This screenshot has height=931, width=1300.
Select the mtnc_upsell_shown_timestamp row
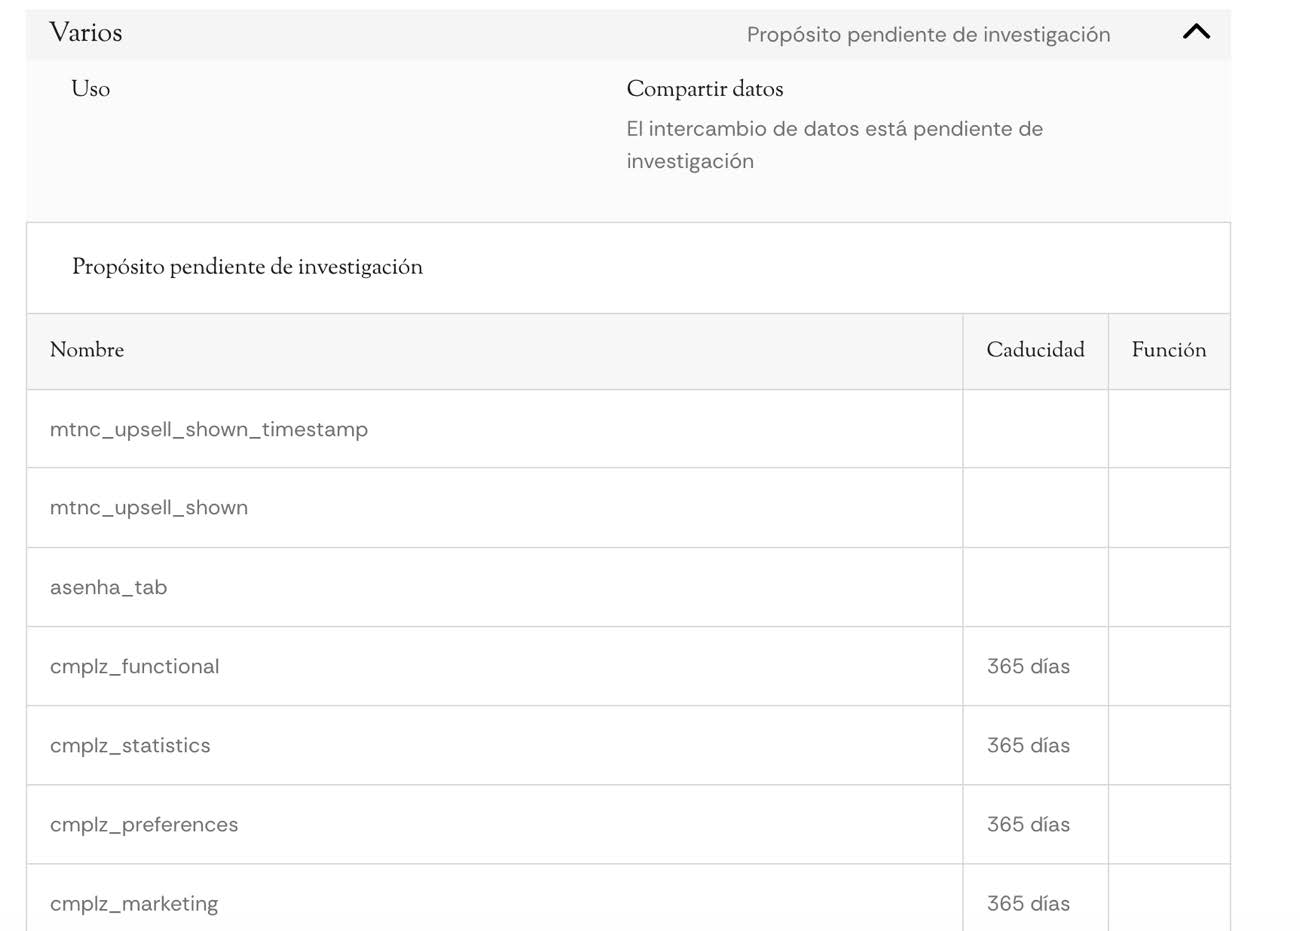[209, 429]
